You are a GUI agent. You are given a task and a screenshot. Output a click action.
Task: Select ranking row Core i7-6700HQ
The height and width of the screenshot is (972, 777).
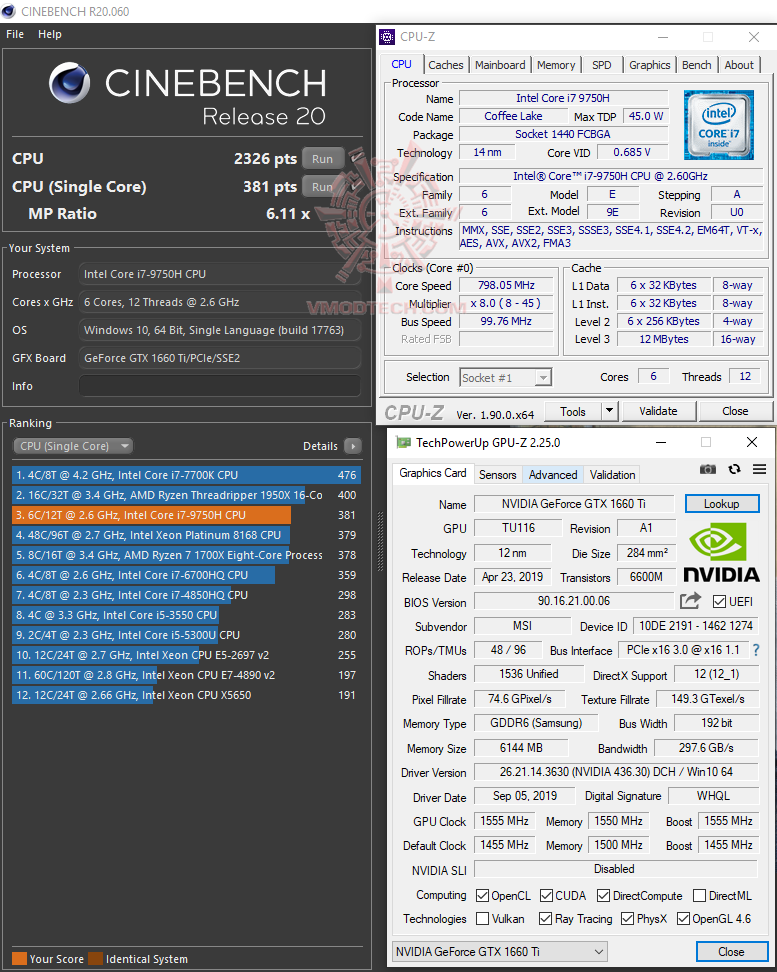tap(186, 575)
